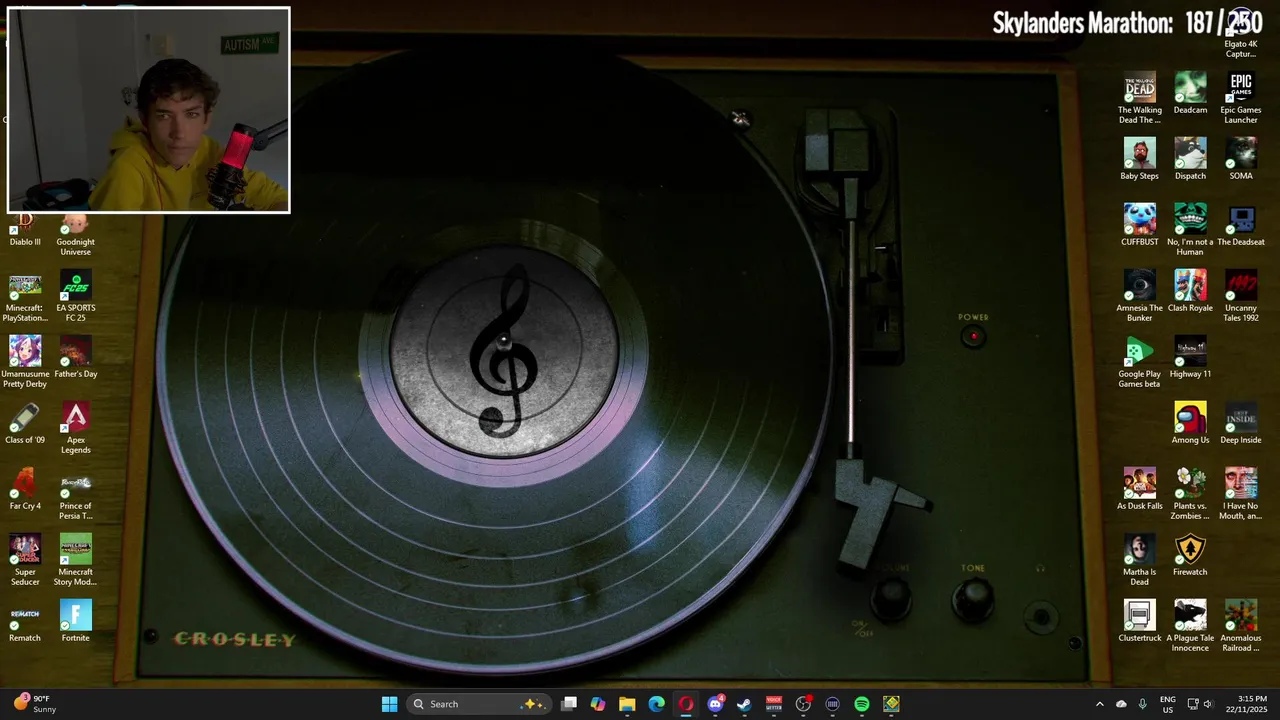Click the Father's Day game icon

point(75,357)
